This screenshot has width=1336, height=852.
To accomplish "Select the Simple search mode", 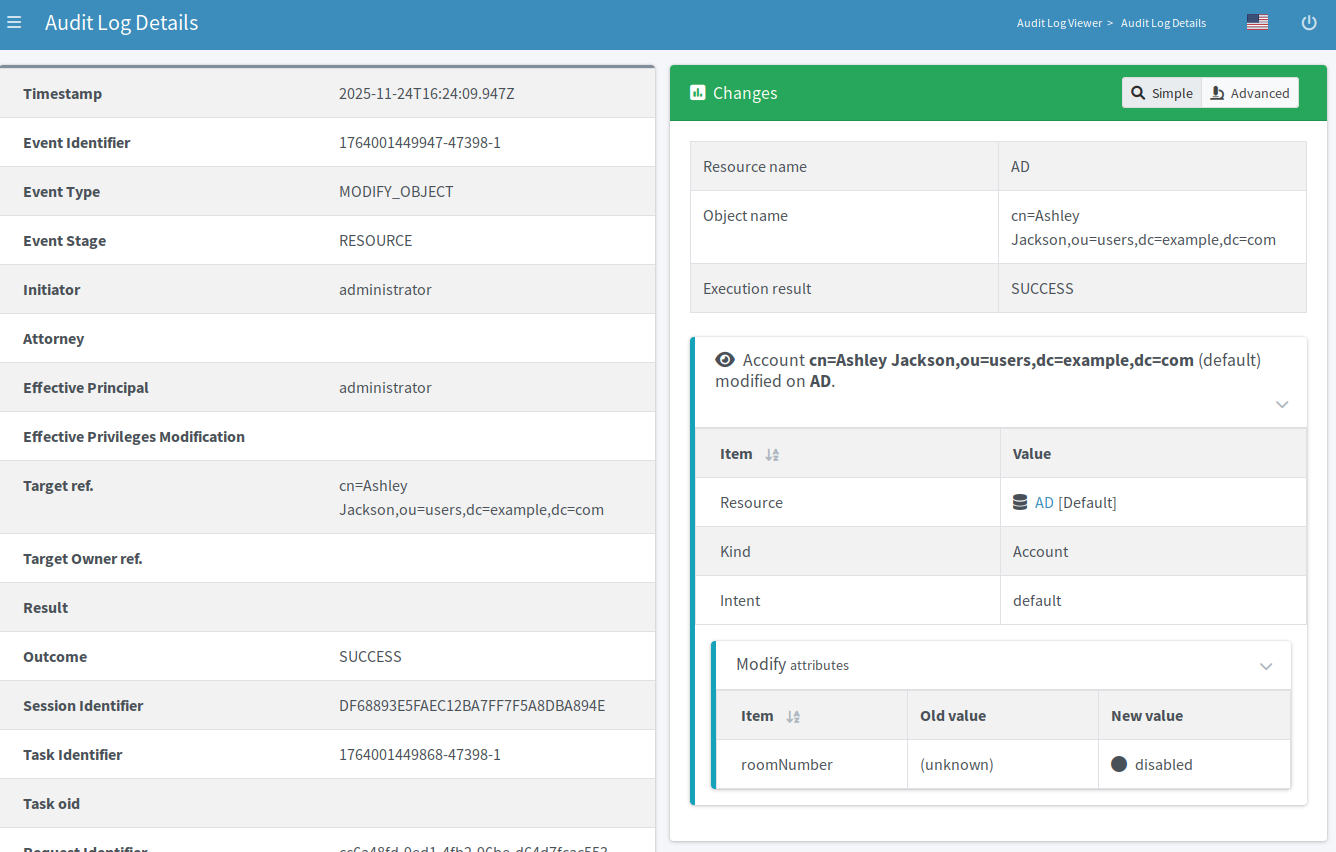I will pos(1161,92).
